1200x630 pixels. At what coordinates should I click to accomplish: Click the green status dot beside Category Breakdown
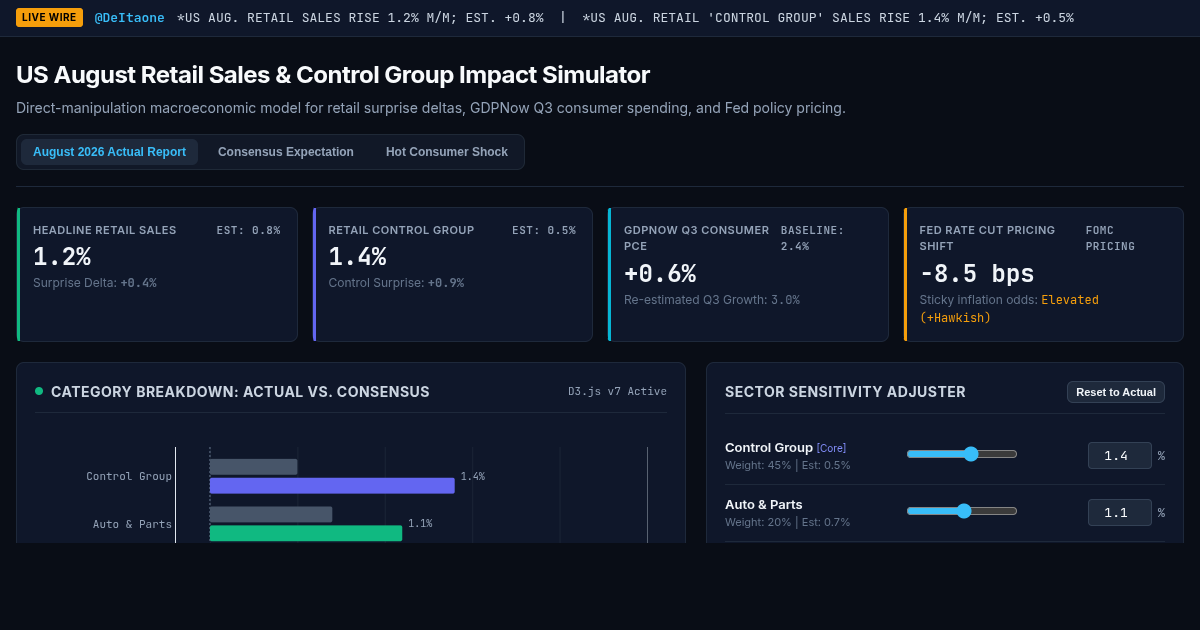39,391
